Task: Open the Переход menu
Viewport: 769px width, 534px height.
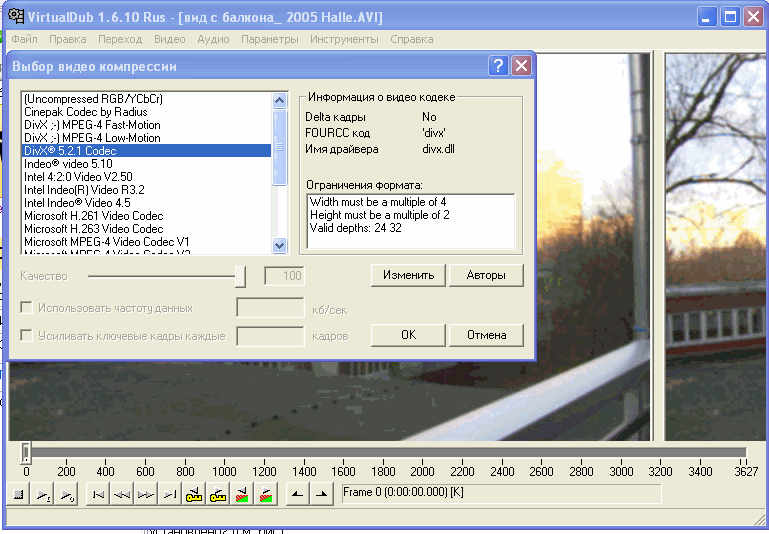Action: point(120,39)
